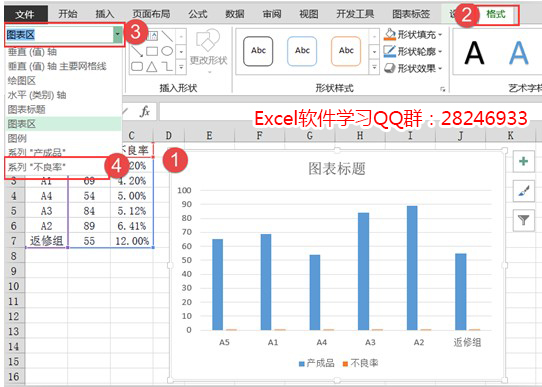
Task: Apply the black-outlined Abc shape style
Action: tap(258, 51)
